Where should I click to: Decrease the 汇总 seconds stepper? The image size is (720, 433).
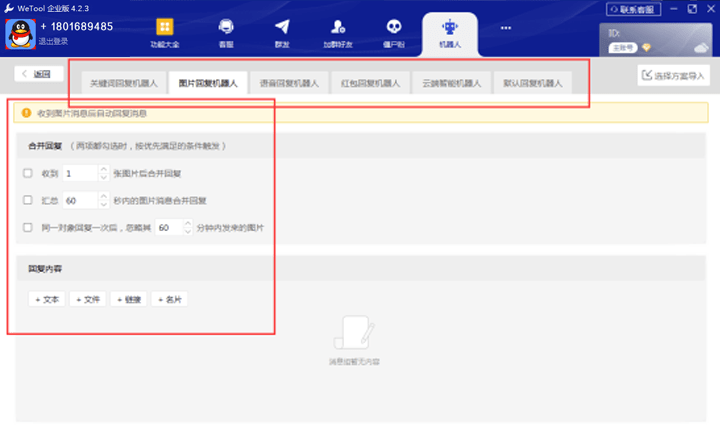pos(104,204)
